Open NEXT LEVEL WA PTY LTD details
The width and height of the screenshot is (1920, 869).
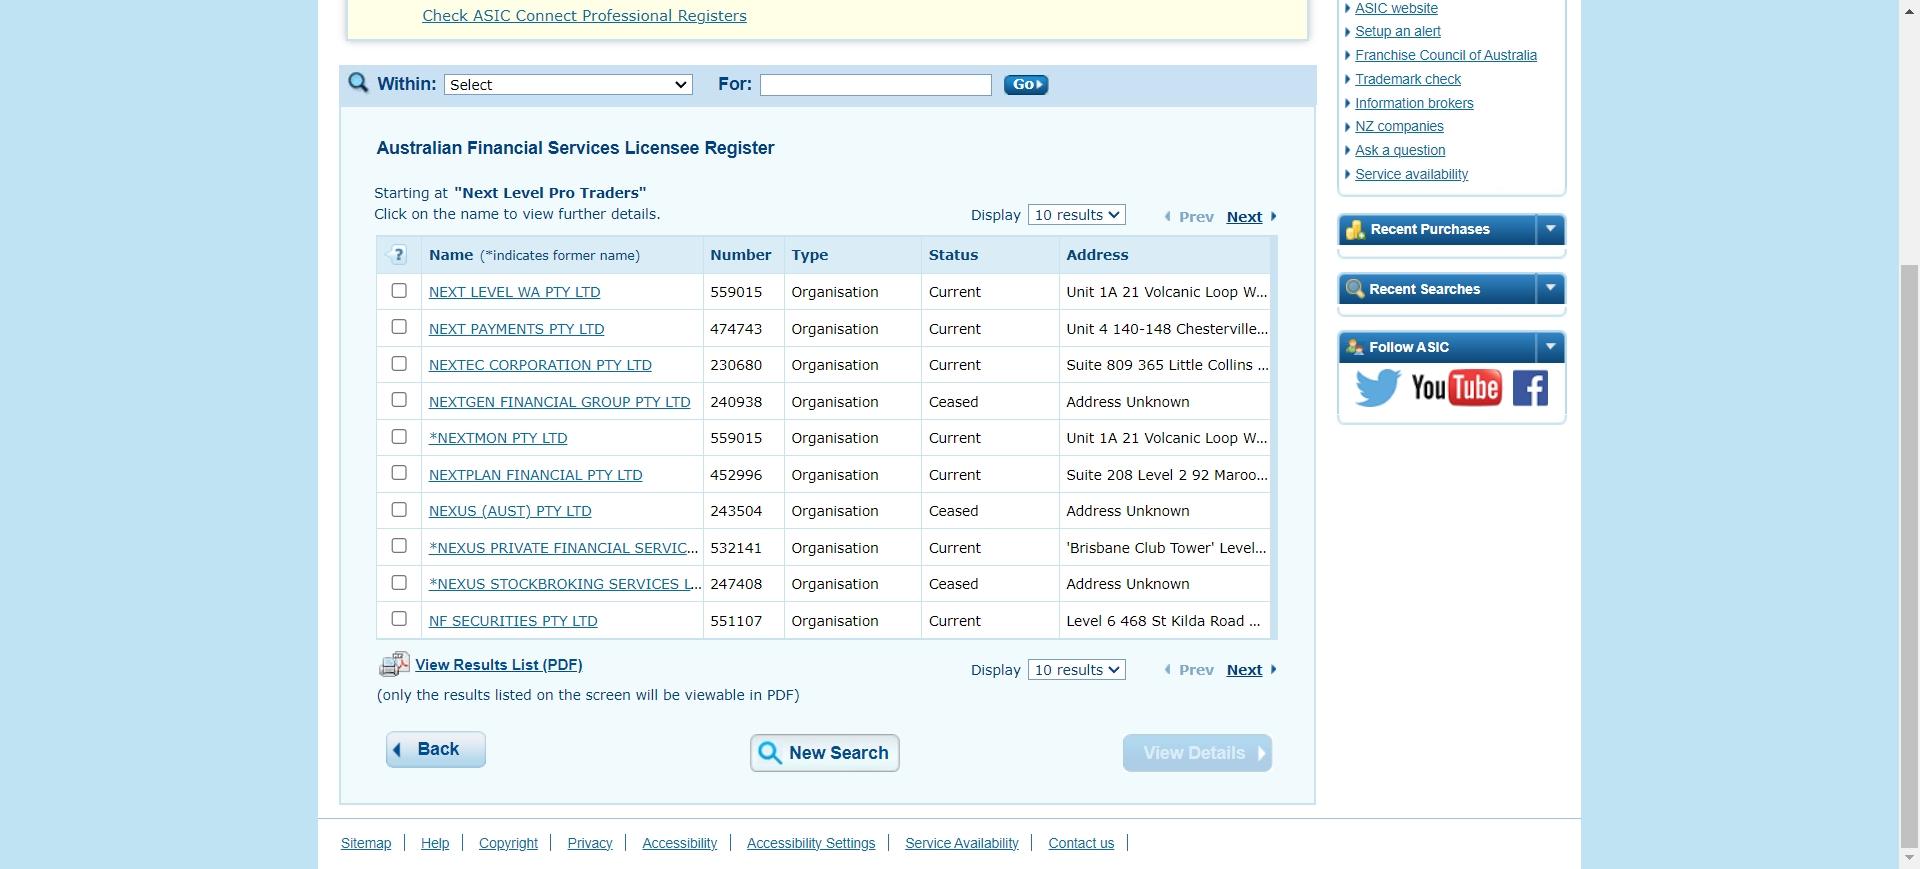tap(515, 292)
